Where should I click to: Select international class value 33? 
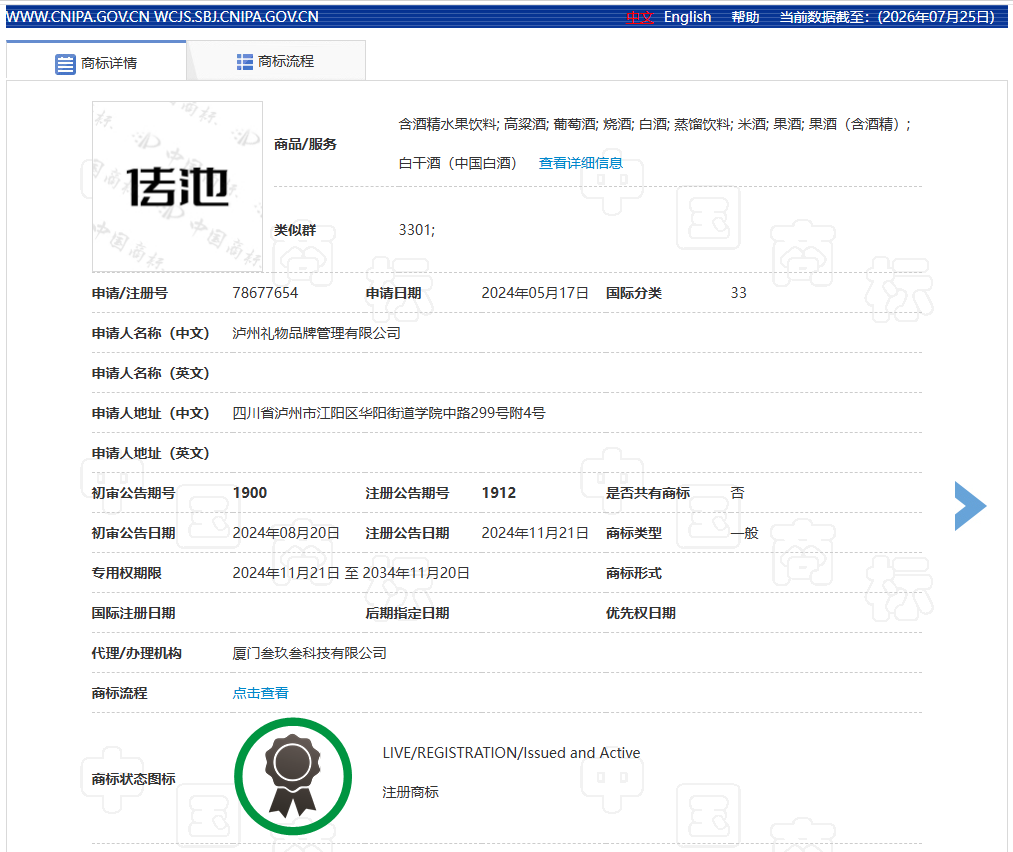point(738,293)
